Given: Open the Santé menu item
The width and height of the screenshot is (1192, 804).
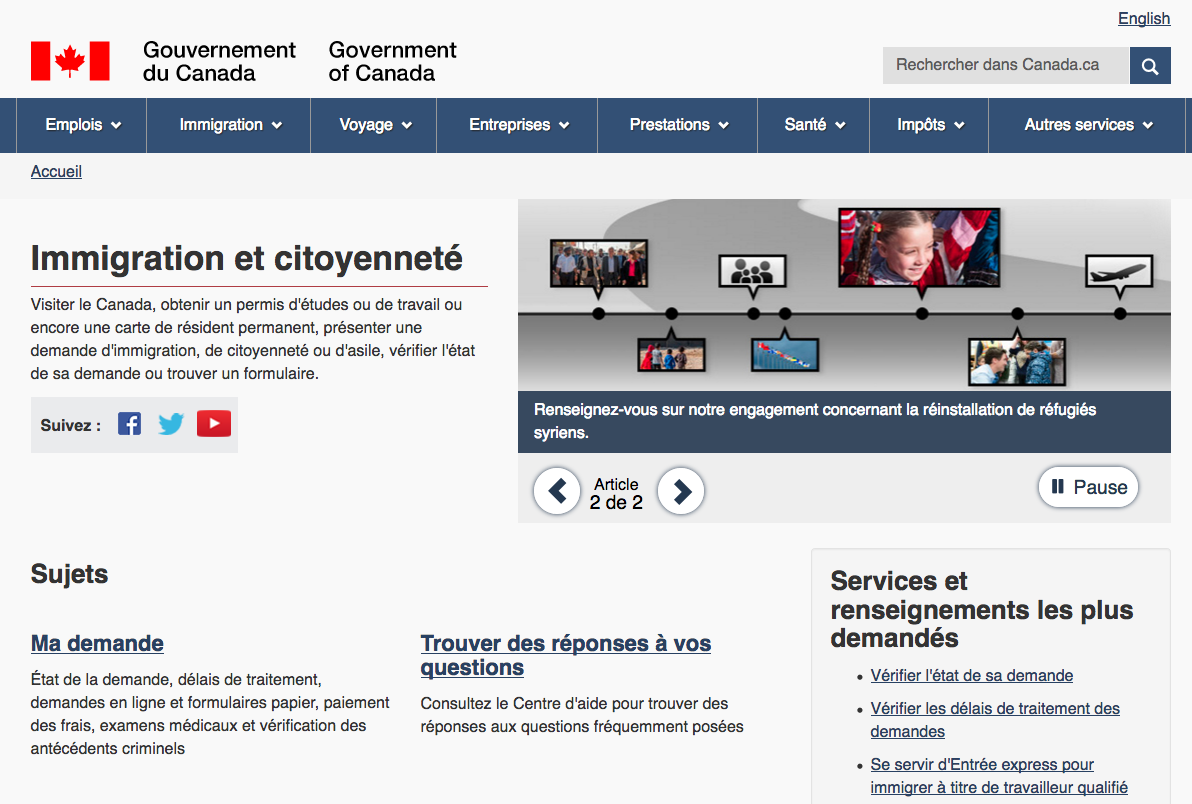Looking at the screenshot, I should coord(815,125).
